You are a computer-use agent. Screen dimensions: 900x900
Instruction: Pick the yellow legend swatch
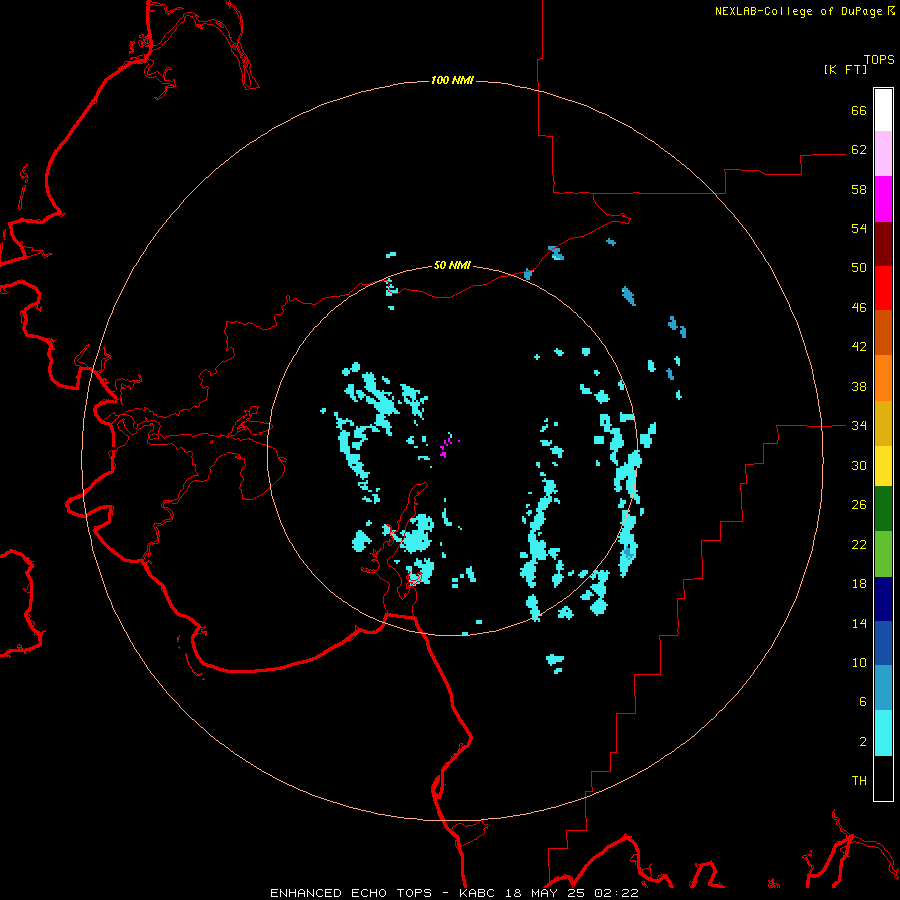883,465
